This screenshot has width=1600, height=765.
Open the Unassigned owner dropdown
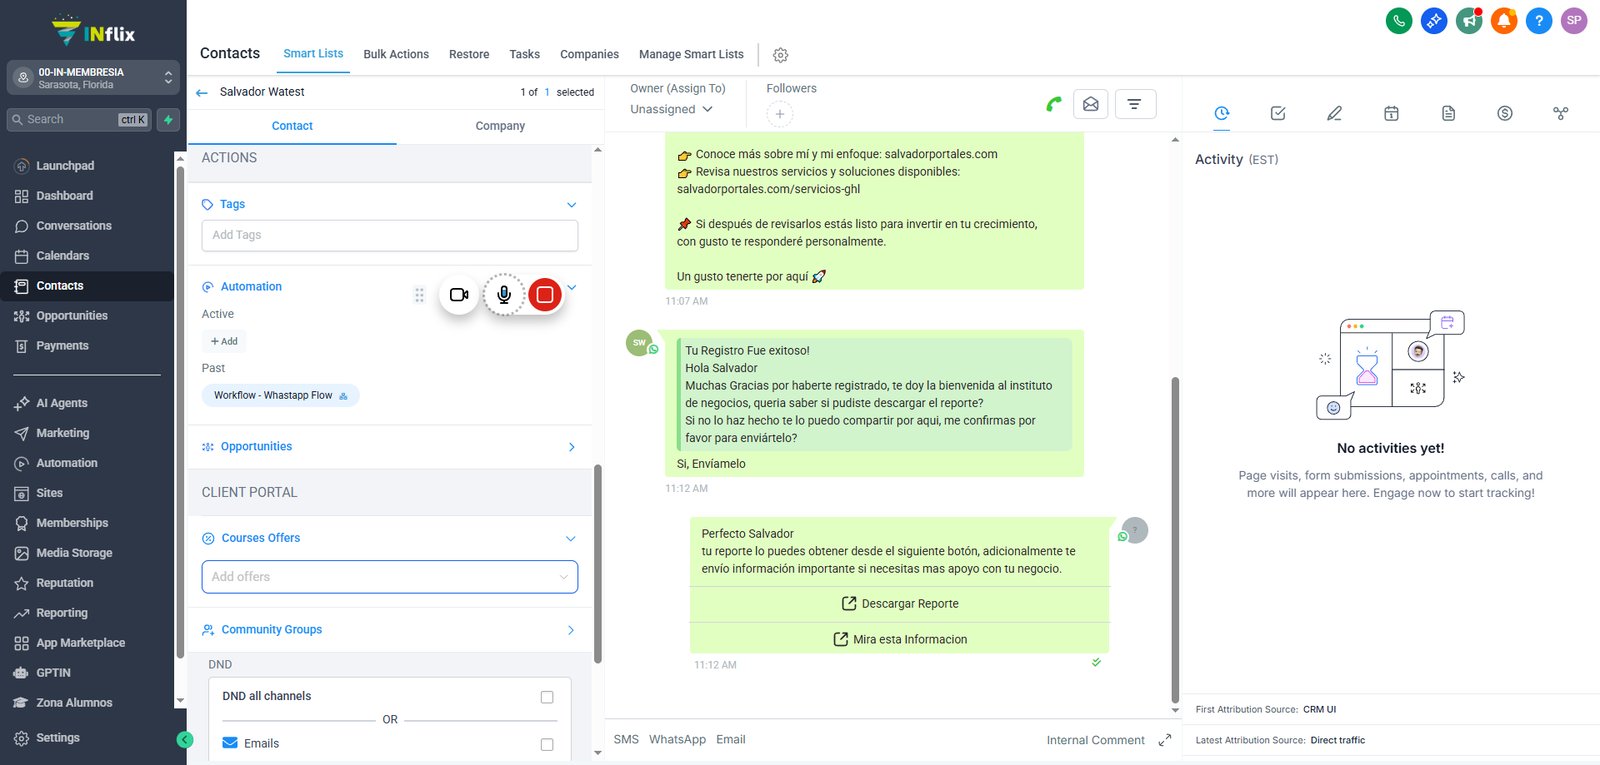[x=671, y=109]
